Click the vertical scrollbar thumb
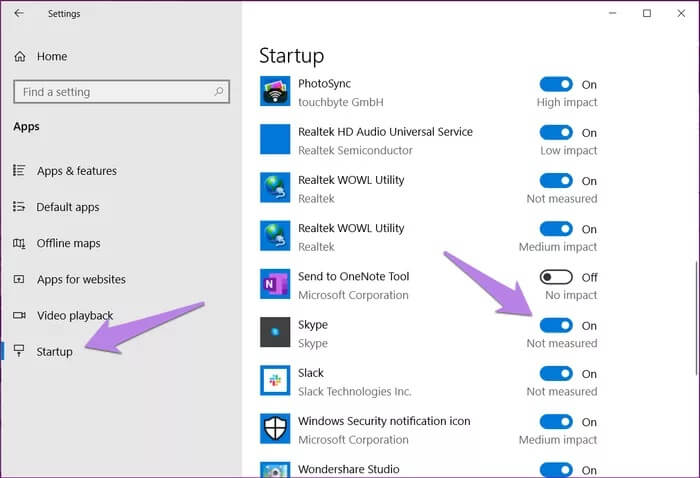Screen dimensions: 700x478 [x=696, y=318]
